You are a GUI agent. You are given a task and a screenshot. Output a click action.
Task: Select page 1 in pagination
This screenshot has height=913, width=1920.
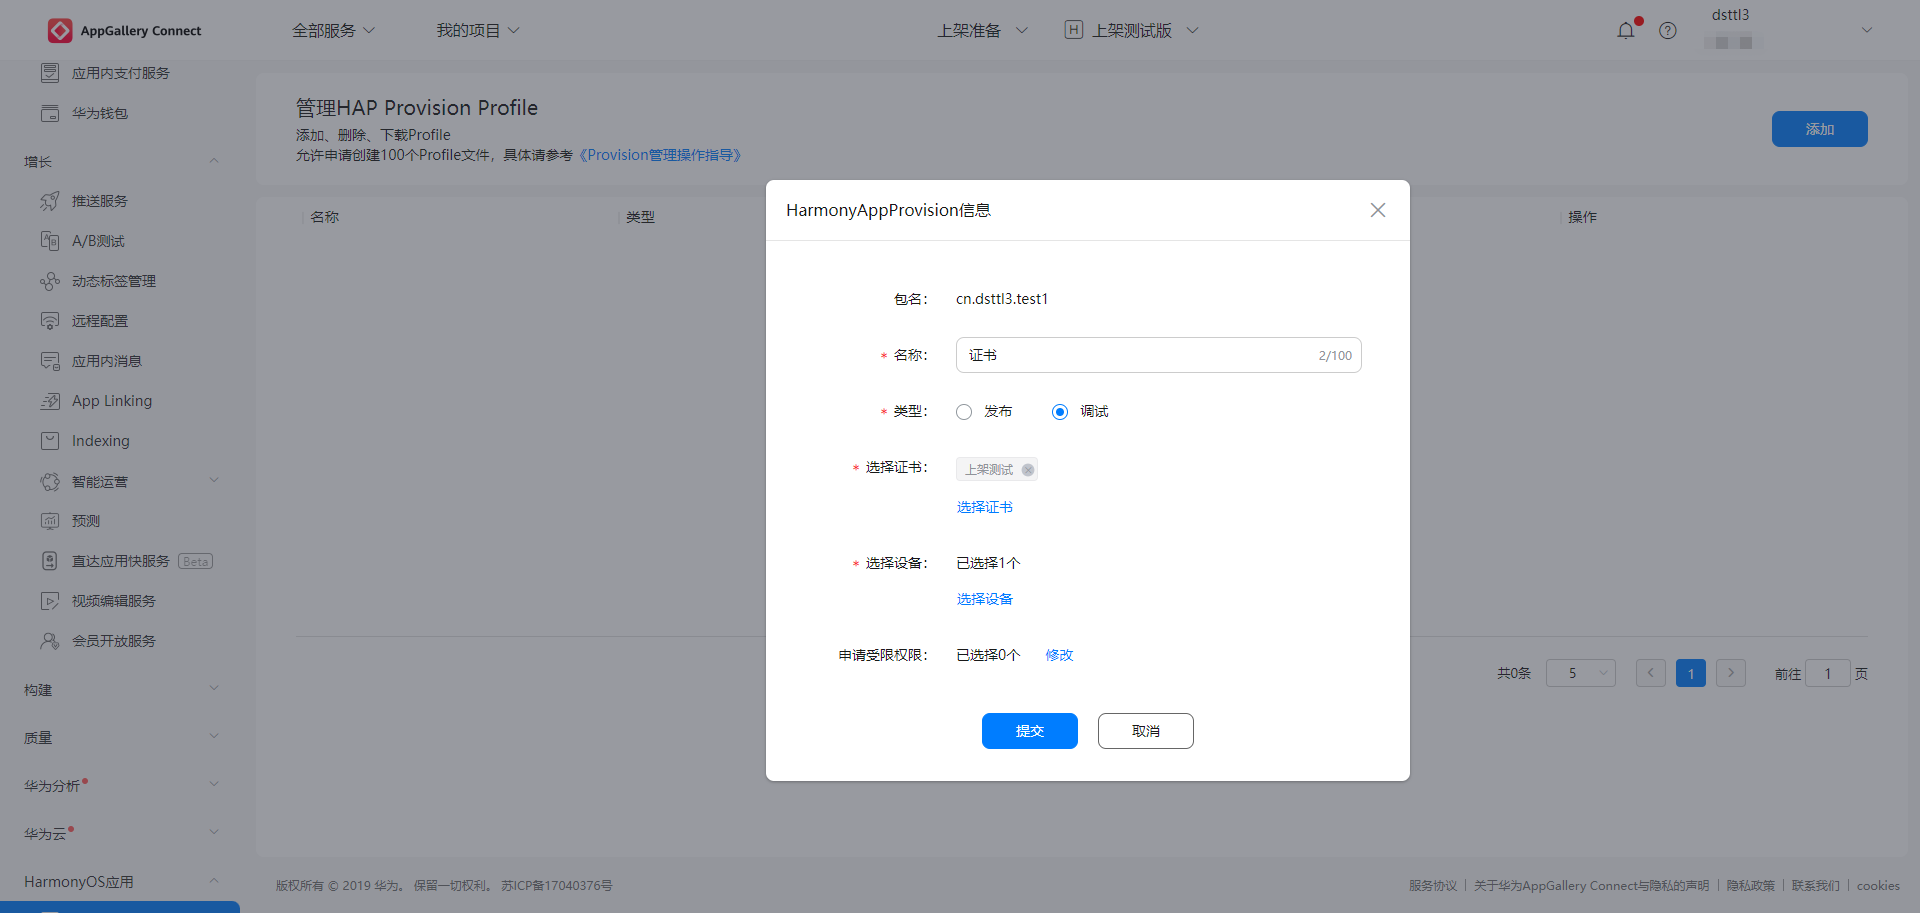[x=1691, y=673]
